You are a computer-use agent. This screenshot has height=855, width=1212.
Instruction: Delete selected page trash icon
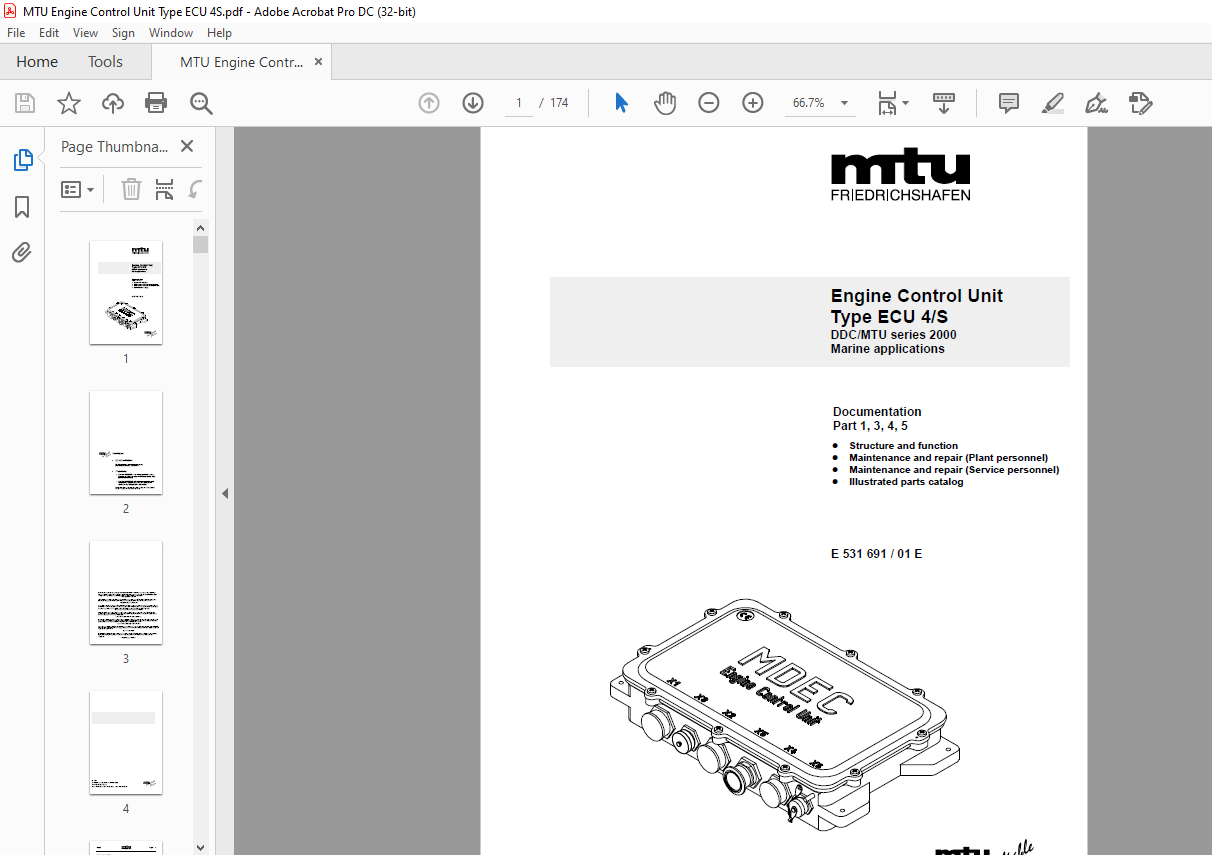(x=131, y=189)
